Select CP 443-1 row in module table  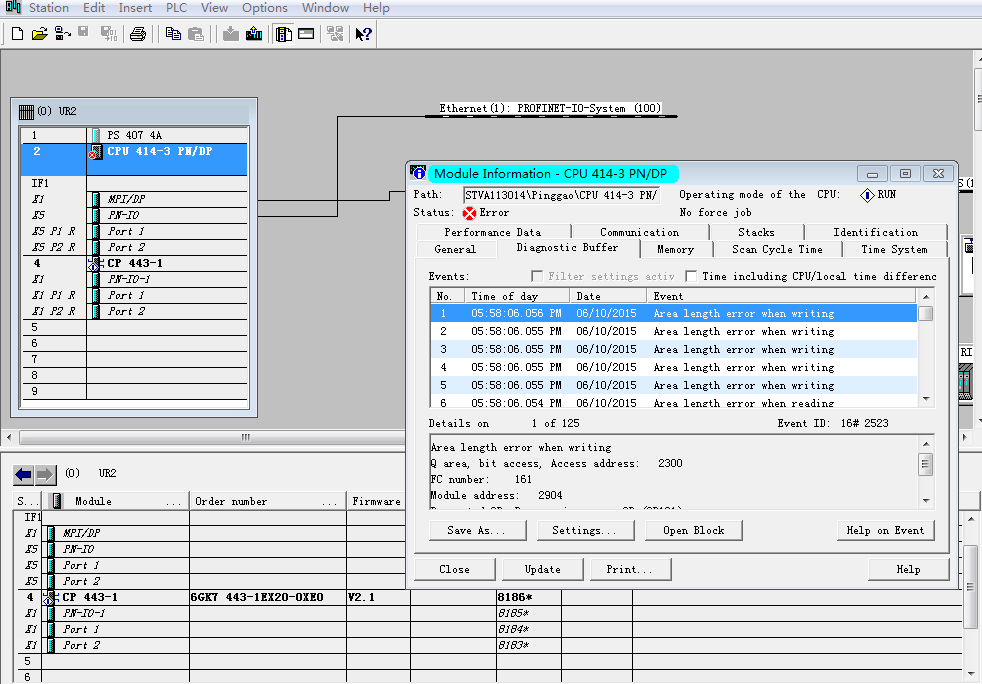(x=90, y=597)
